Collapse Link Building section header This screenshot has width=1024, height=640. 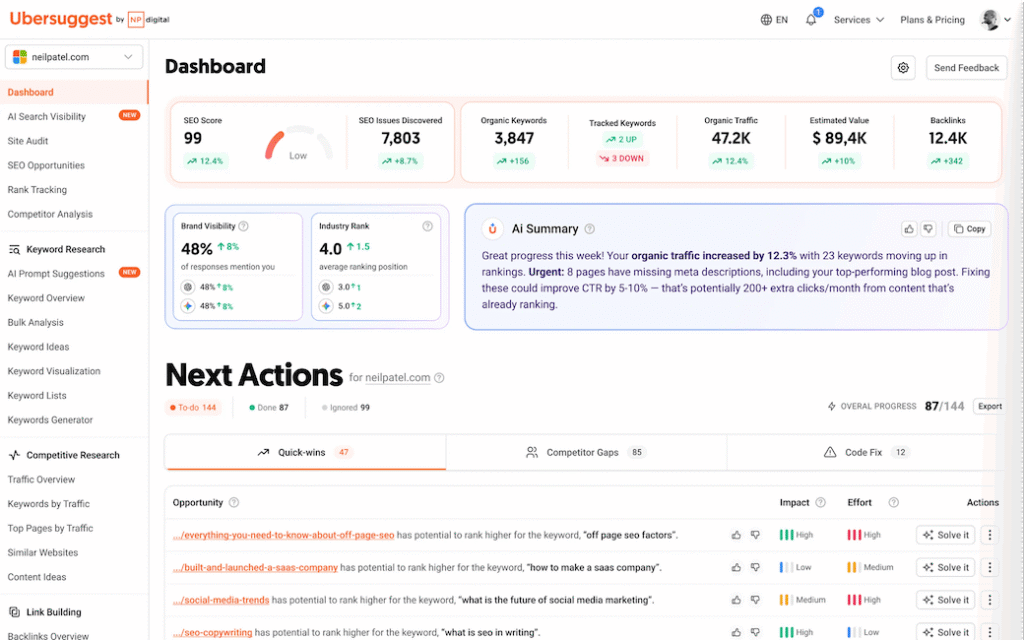point(45,612)
